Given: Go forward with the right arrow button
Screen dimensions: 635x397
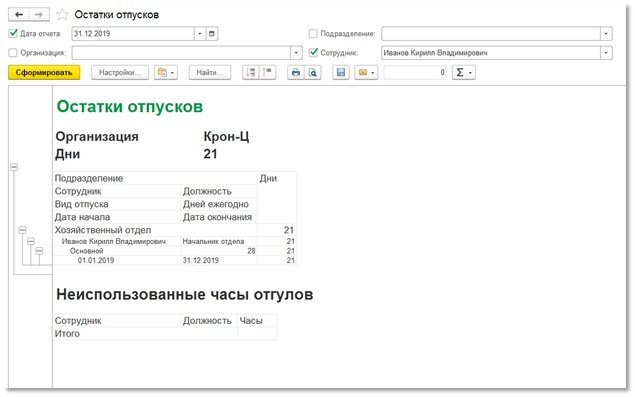Looking at the screenshot, I should 39,15.
